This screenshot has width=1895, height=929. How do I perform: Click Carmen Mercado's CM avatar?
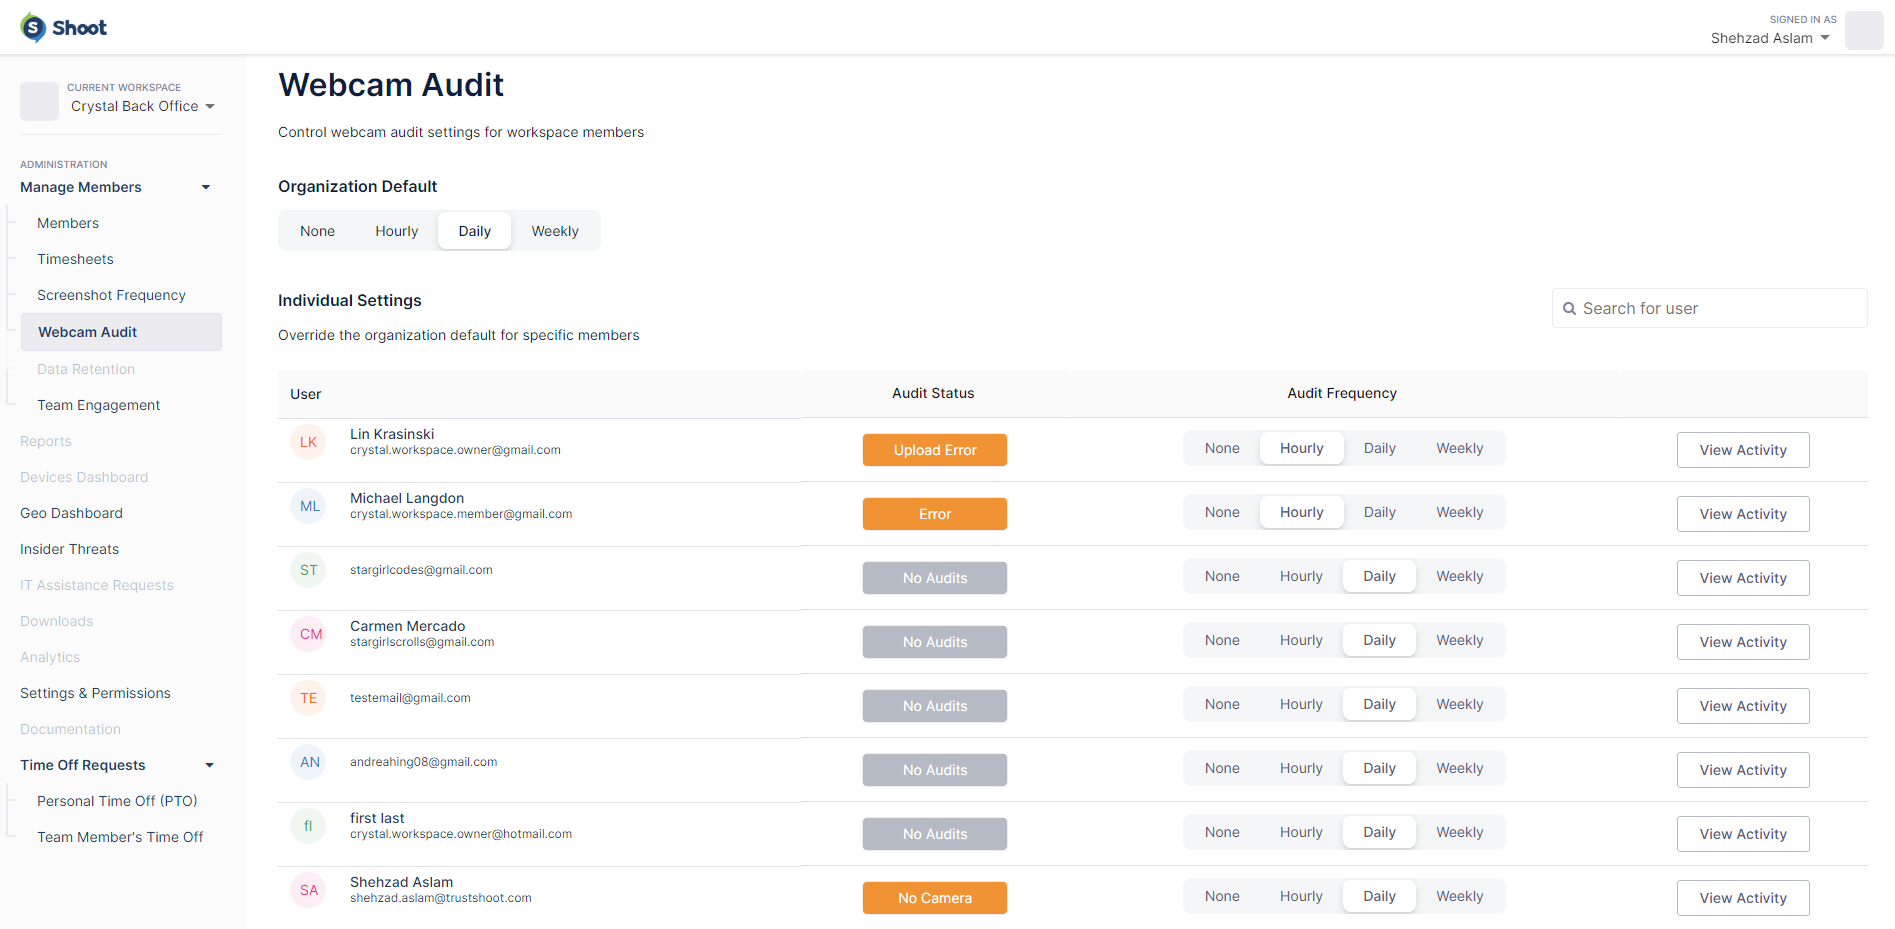tap(310, 634)
